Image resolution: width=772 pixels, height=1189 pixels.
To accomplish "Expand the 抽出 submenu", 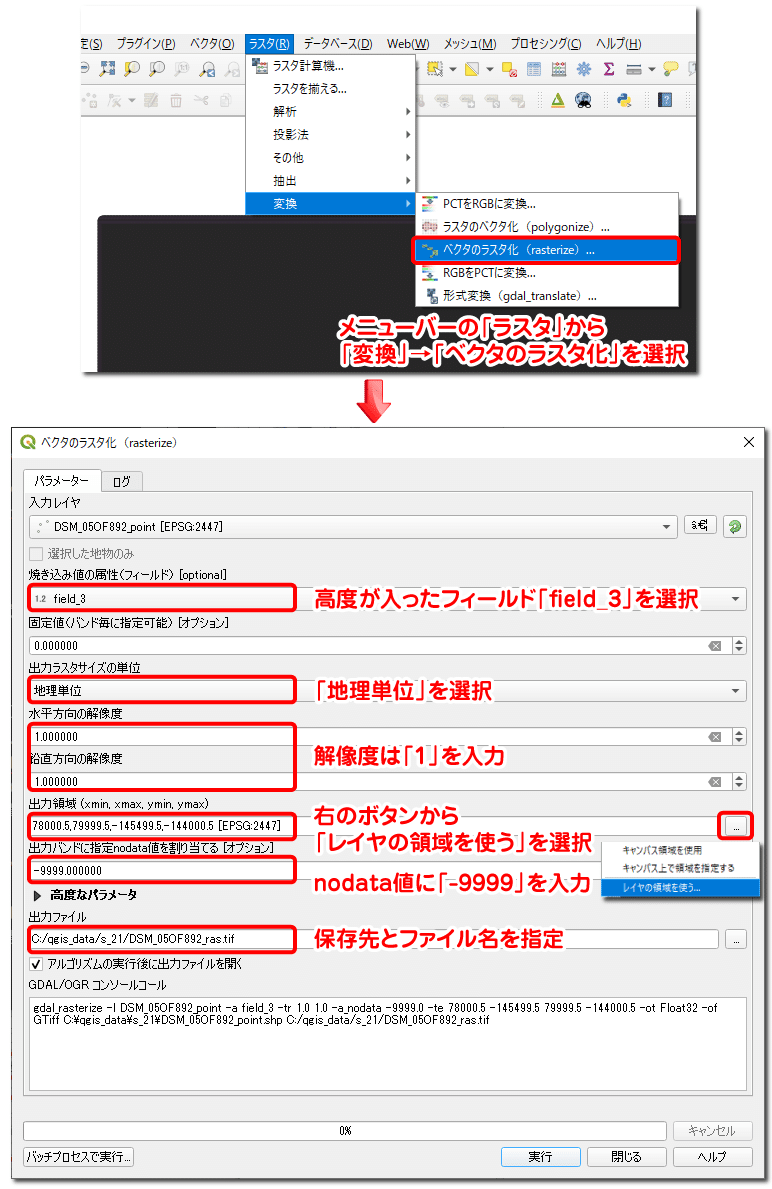I will pos(330,180).
